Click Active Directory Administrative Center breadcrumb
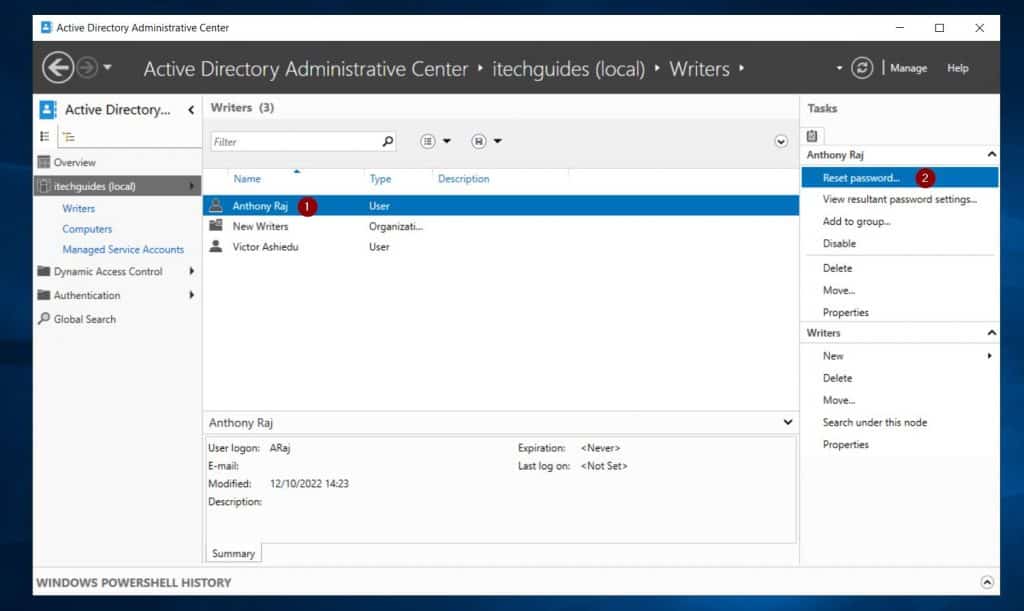Screen dimensions: 1024x611 click(306, 69)
